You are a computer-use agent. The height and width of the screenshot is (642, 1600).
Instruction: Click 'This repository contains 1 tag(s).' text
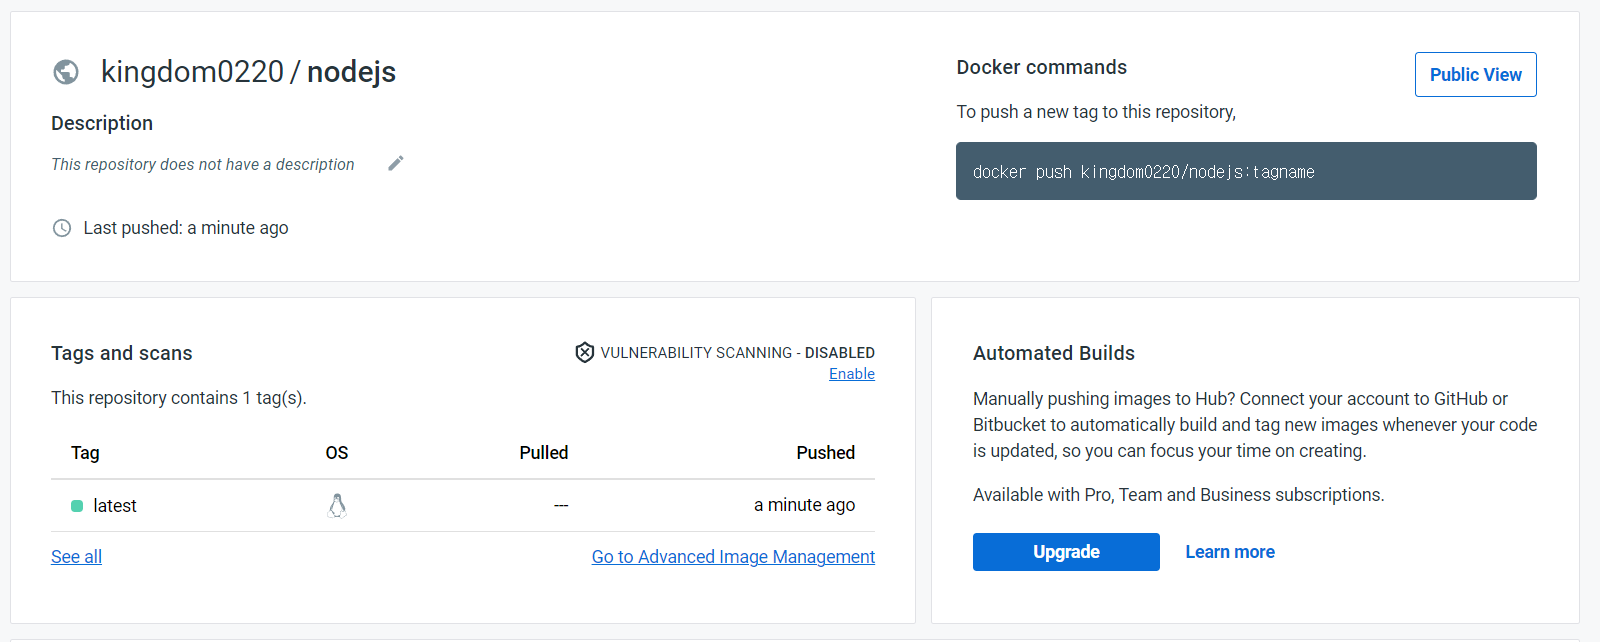(179, 398)
